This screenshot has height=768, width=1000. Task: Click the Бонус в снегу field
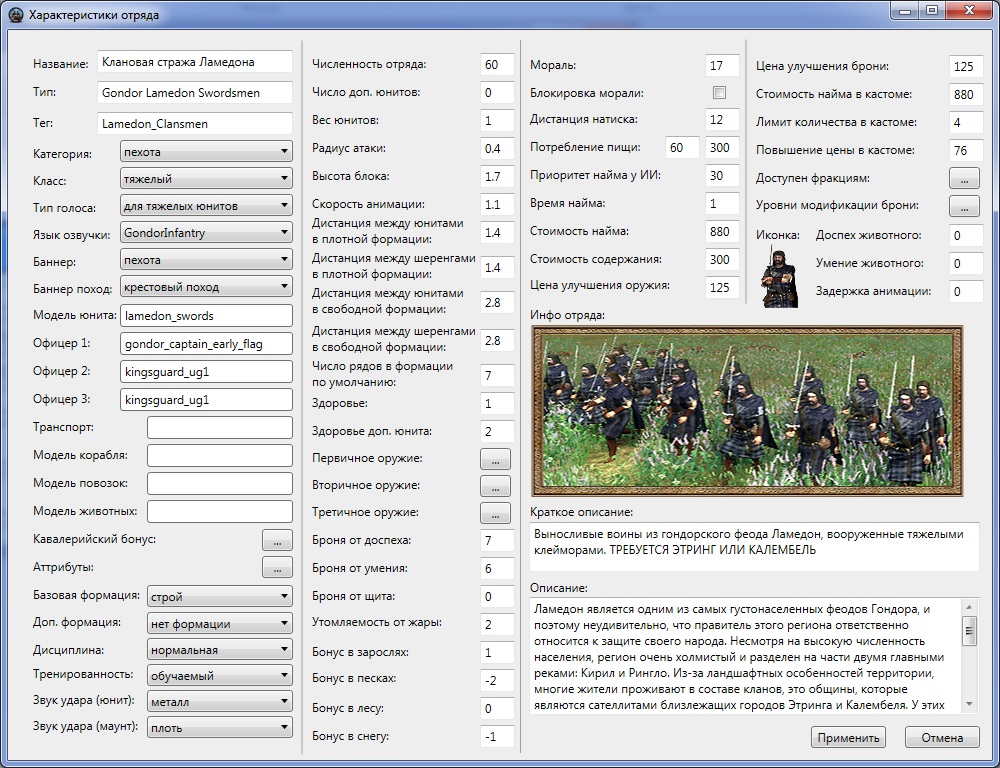[497, 737]
